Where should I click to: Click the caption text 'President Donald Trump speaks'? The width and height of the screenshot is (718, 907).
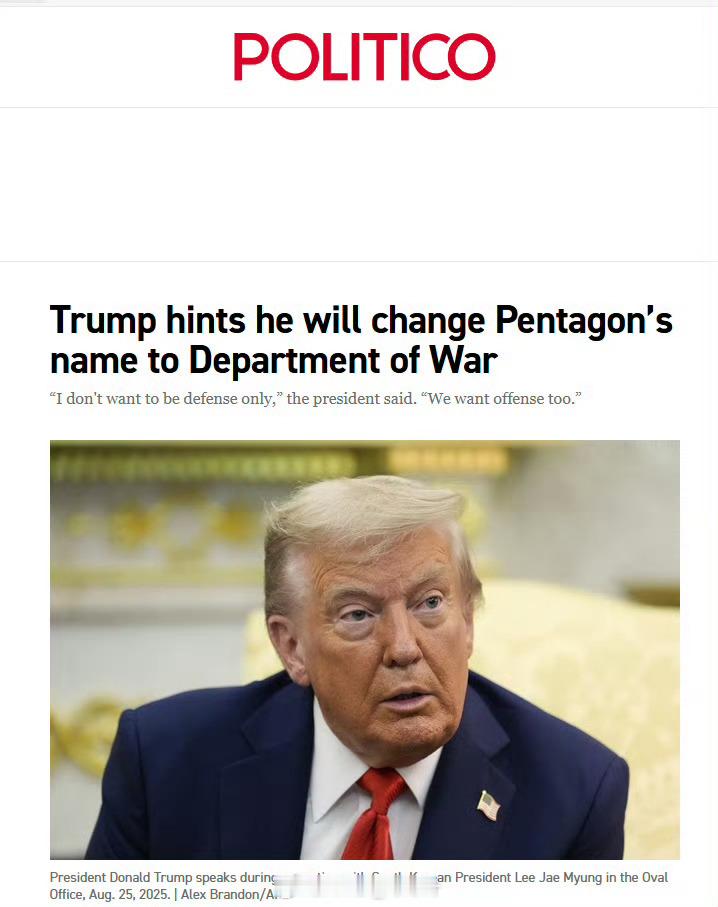pyautogui.click(x=143, y=877)
